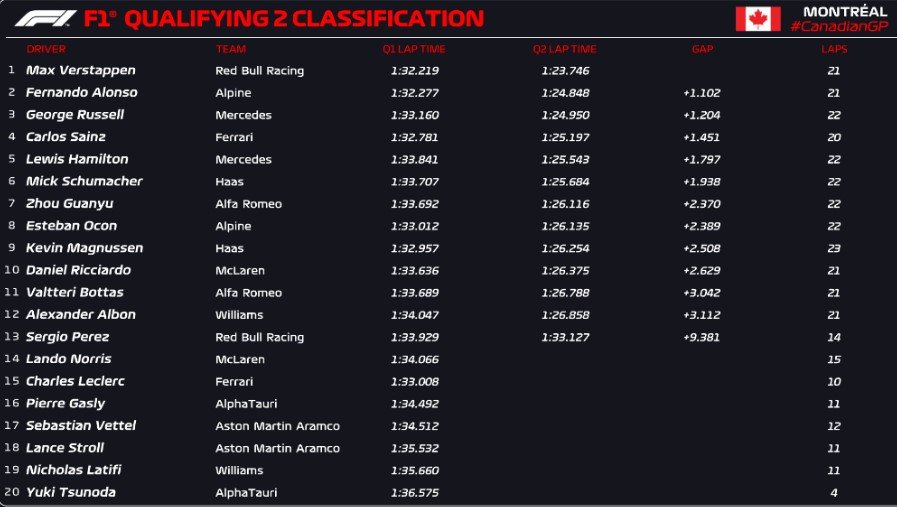Click Yuki Tsunoda in last position
The width and height of the screenshot is (897, 507).
coord(72,492)
